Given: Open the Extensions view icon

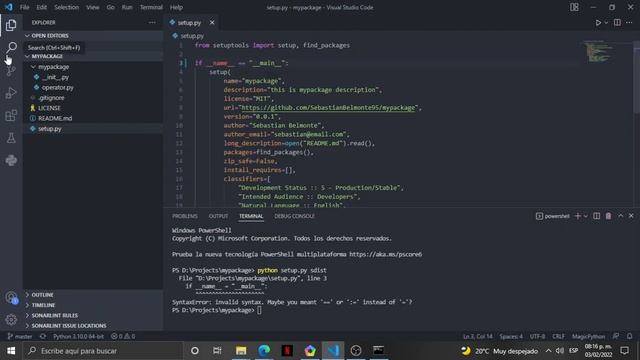Looking at the screenshot, I should coord(11,116).
